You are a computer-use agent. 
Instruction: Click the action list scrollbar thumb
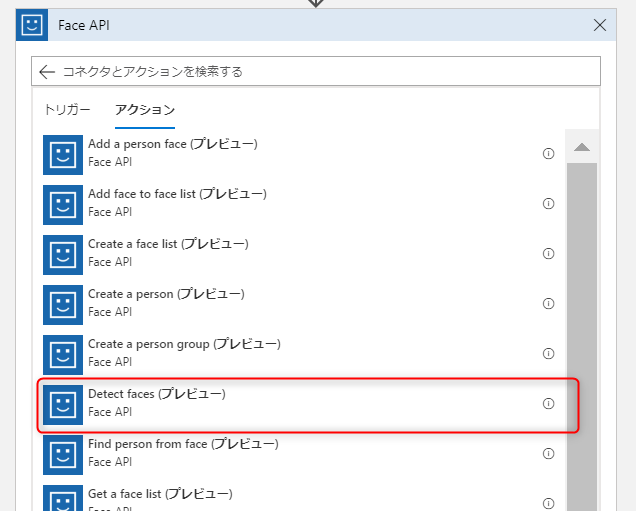pos(582,337)
